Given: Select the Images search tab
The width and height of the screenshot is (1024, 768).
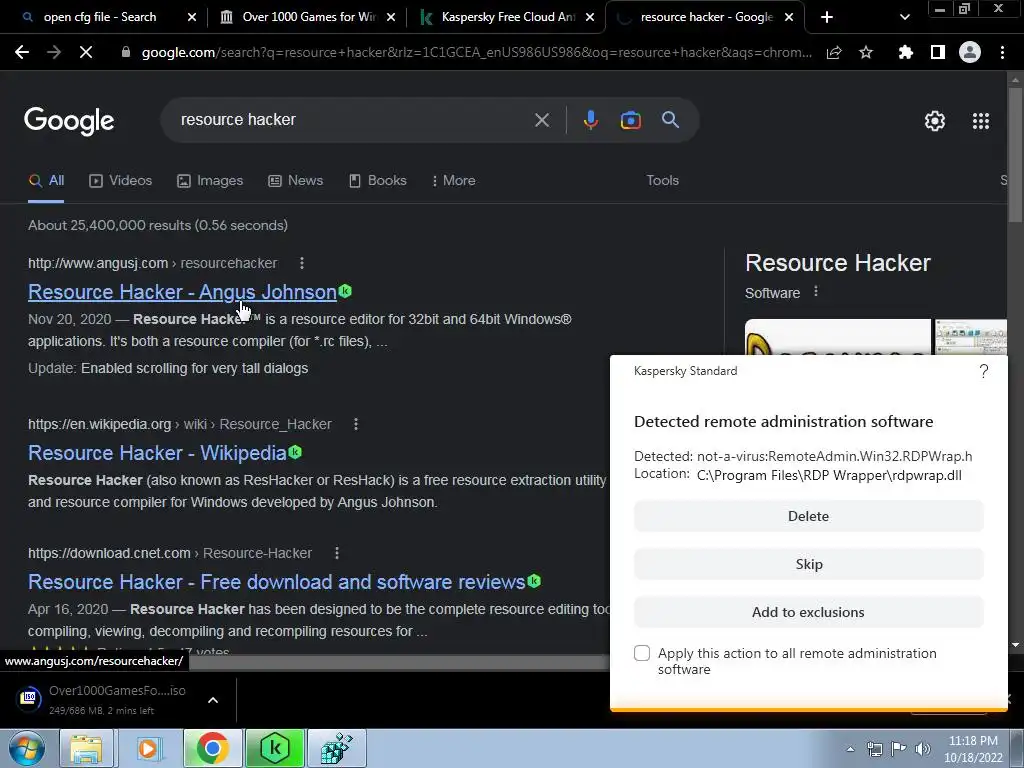Looking at the screenshot, I should pos(210,180).
